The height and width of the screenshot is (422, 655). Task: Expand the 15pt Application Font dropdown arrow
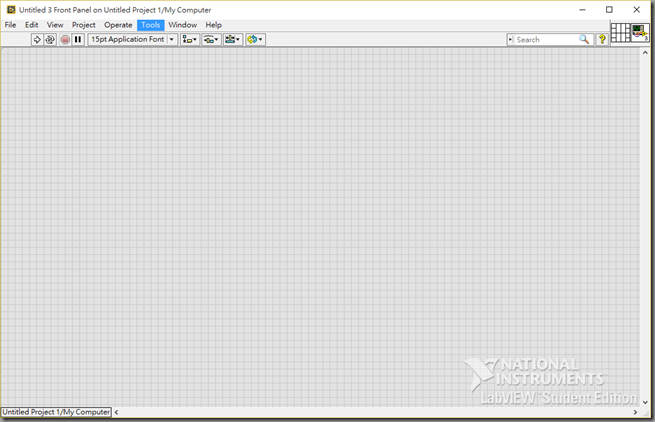(172, 39)
